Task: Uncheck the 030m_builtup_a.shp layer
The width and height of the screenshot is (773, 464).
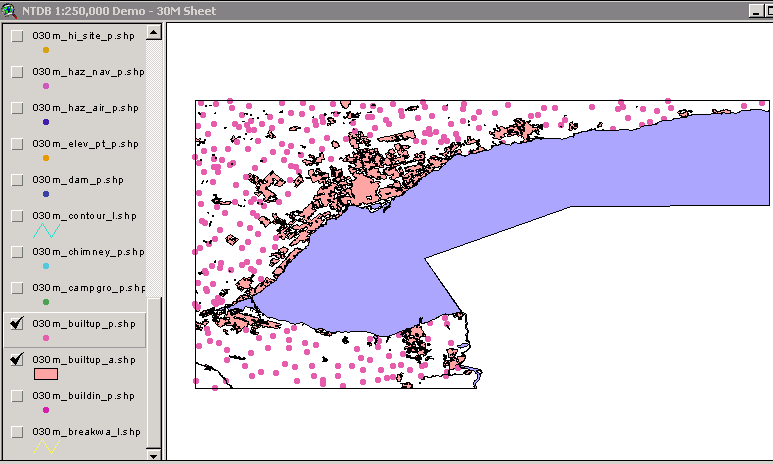Action: (17, 359)
